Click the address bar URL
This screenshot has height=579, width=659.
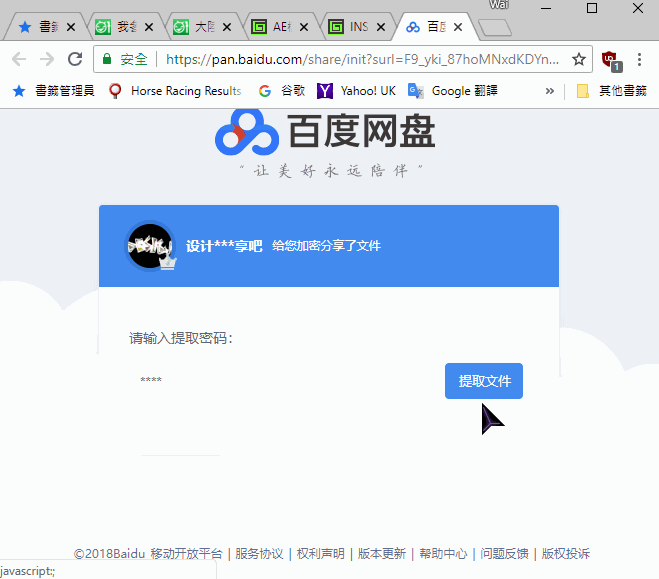[x=362, y=59]
